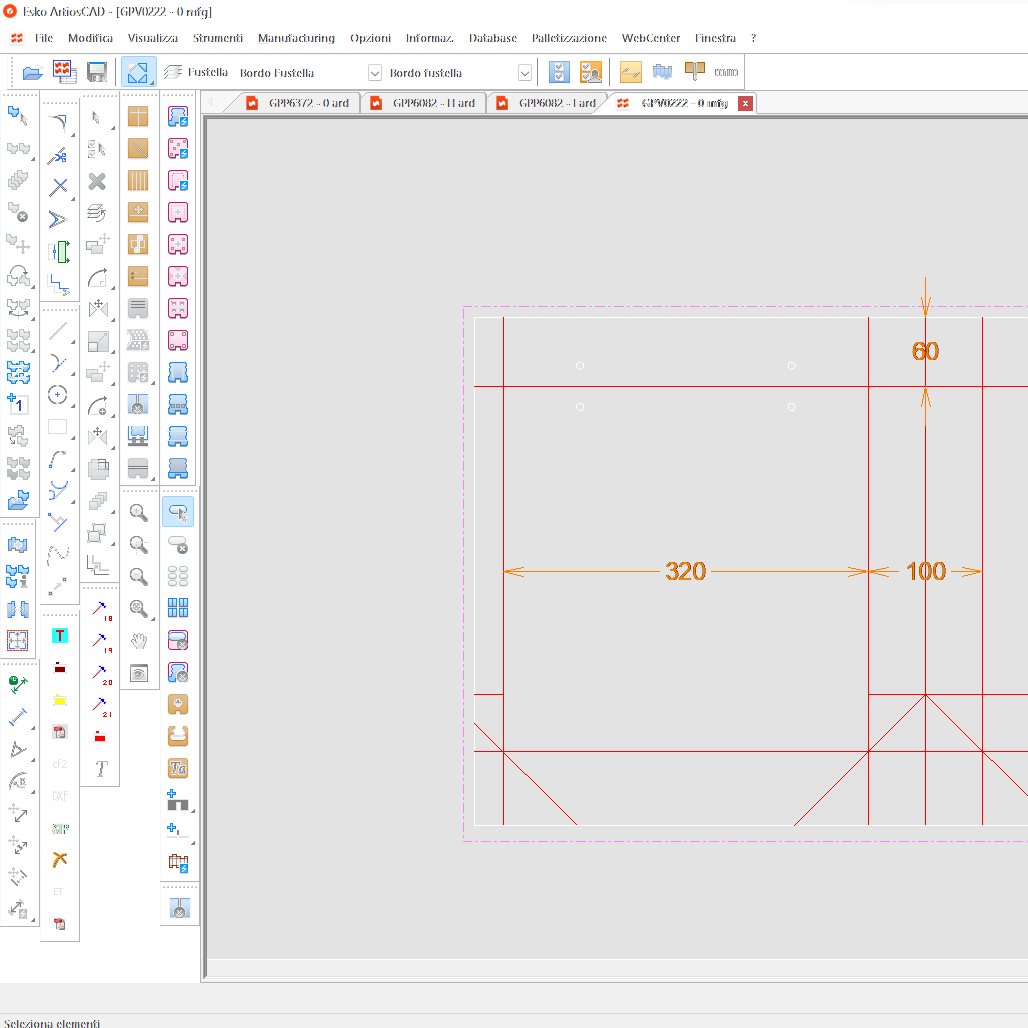Click the scale-to-fit view icon in top toolbar
1028x1028 pixels.
coord(138,72)
